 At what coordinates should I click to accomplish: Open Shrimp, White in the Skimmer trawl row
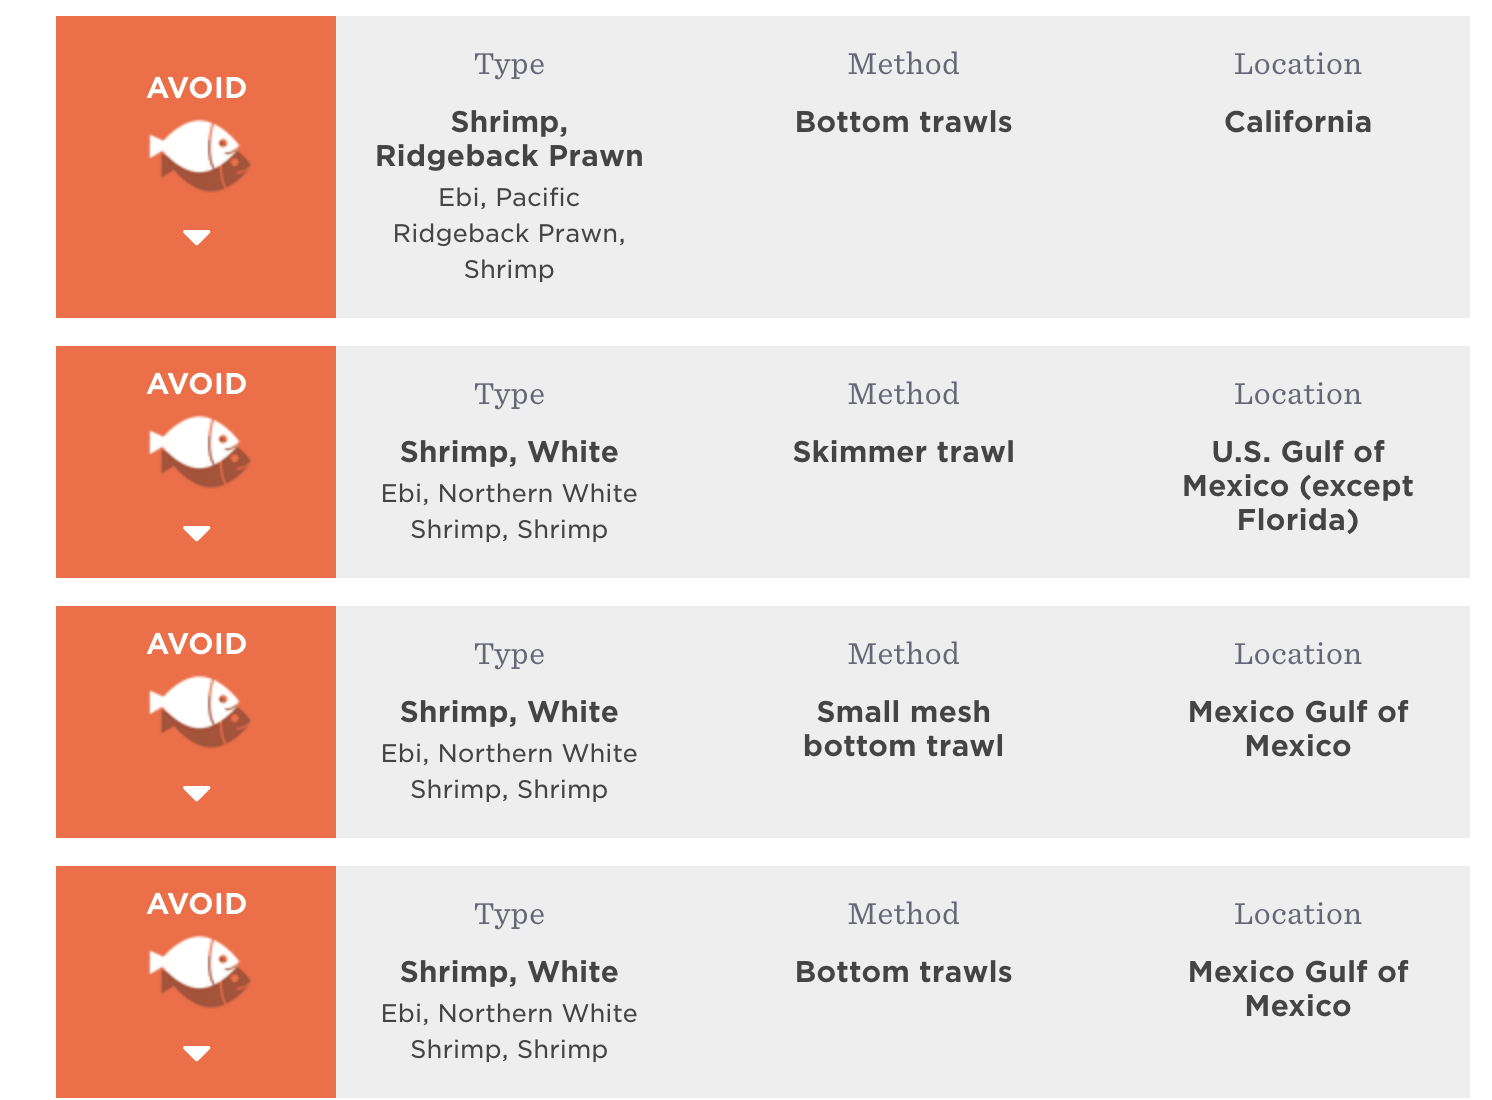click(x=509, y=452)
